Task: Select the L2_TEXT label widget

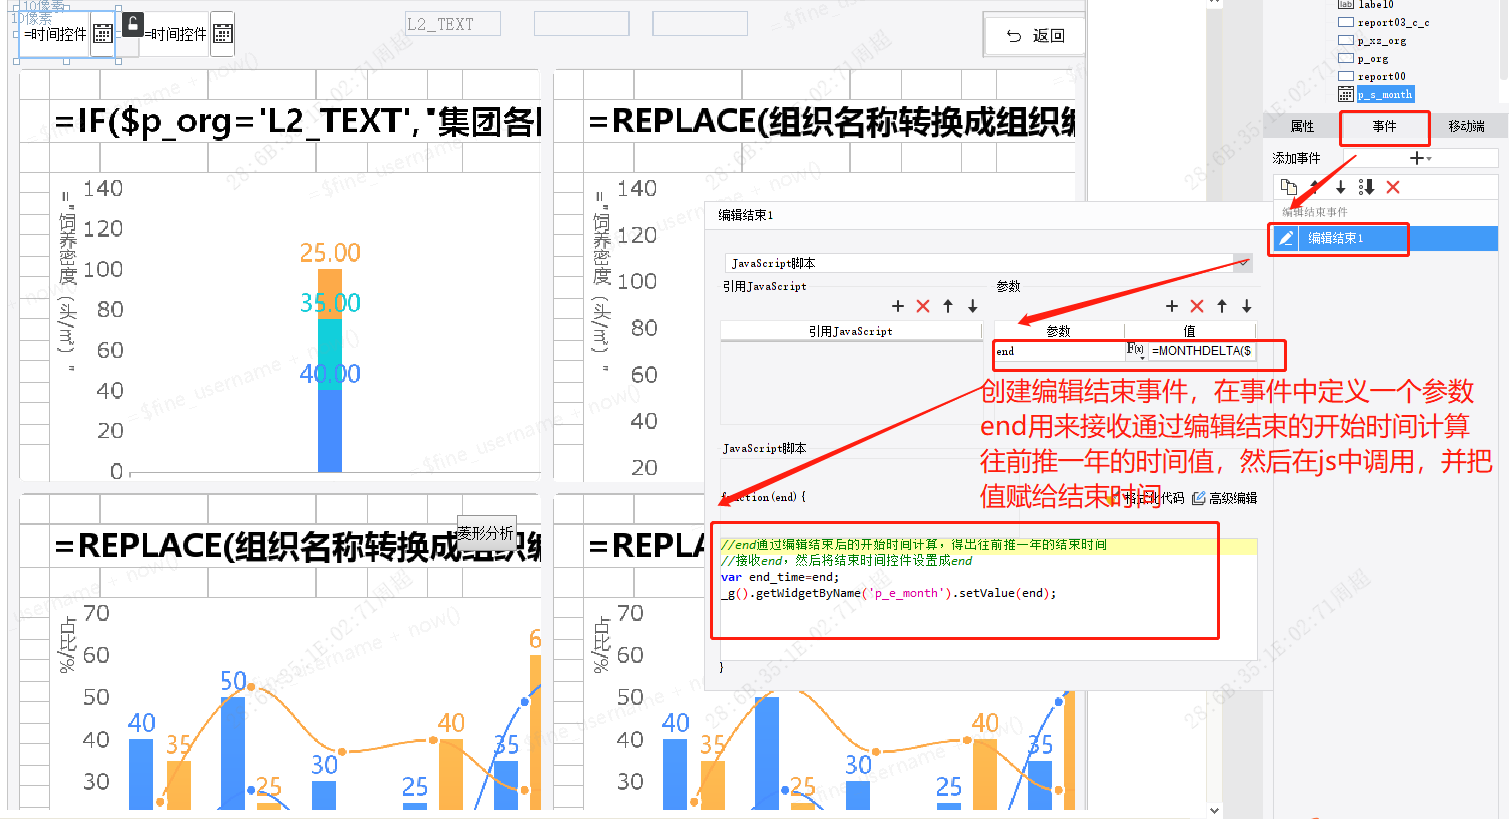Action: [x=454, y=24]
